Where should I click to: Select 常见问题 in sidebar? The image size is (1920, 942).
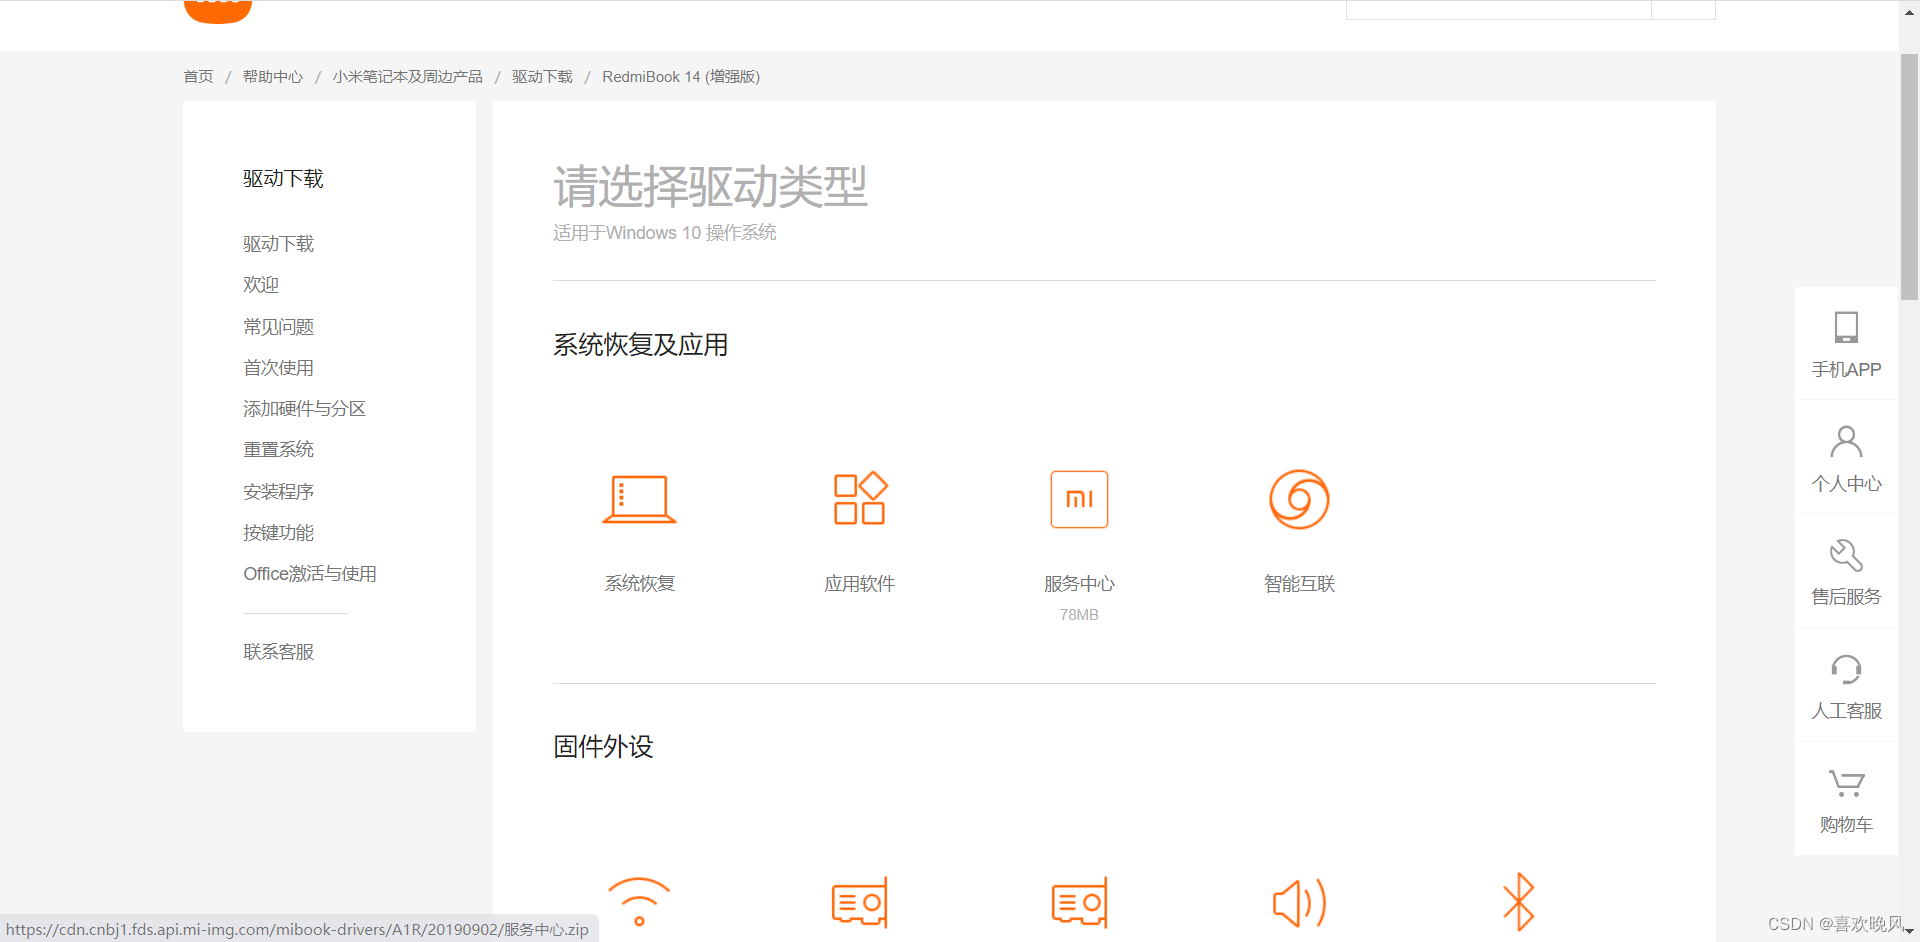pos(278,327)
